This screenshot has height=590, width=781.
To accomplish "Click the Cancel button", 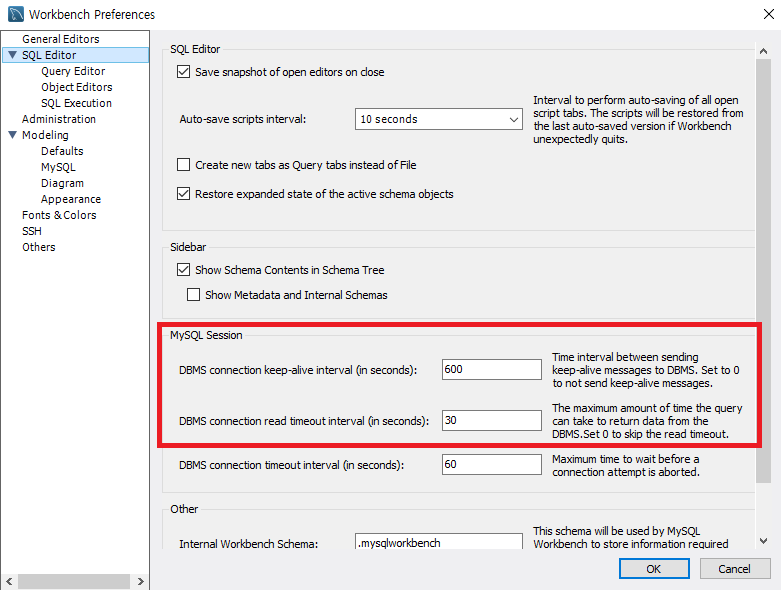I will 735,569.
